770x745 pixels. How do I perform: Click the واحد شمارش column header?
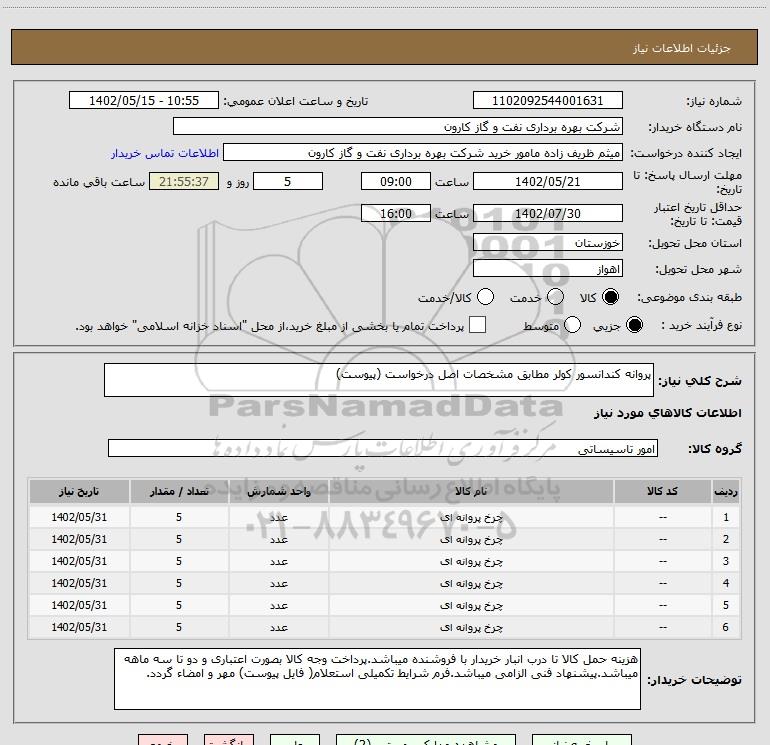[278, 492]
